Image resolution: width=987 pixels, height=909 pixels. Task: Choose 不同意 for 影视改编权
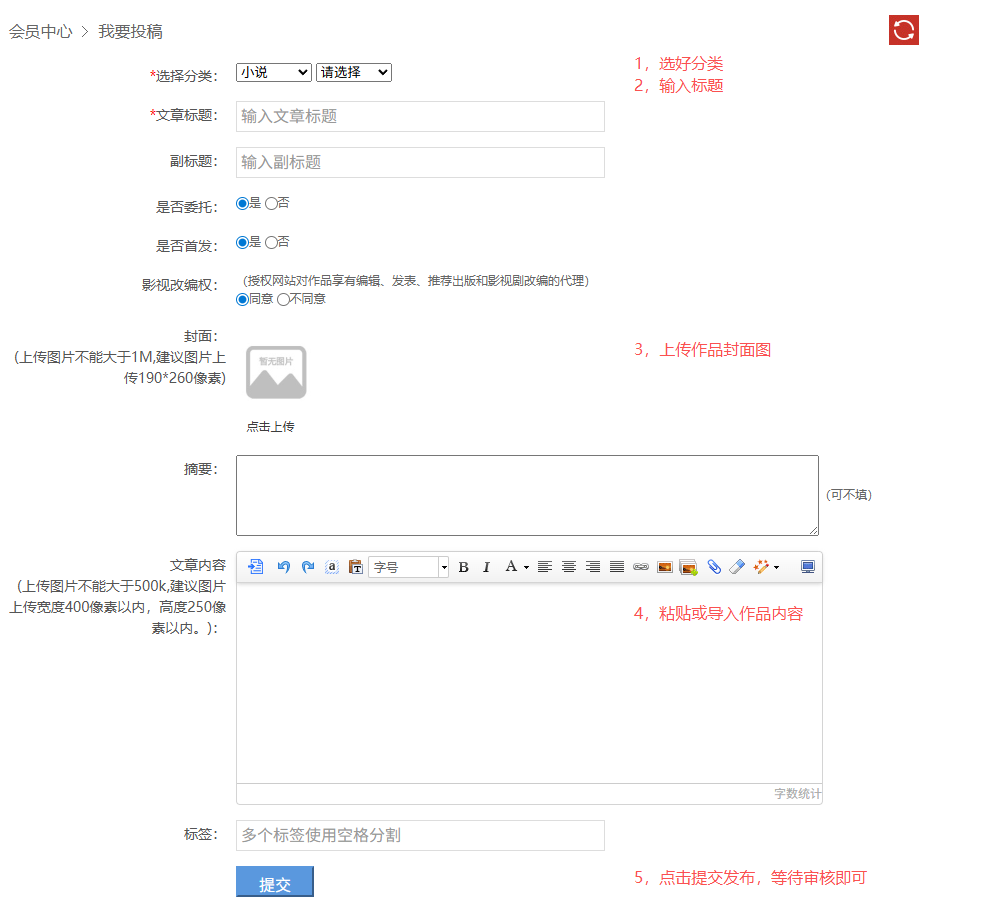click(283, 299)
